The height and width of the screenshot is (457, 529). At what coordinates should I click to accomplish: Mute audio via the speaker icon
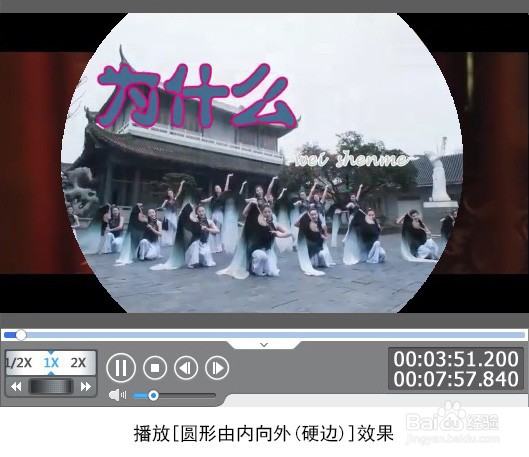[117, 395]
